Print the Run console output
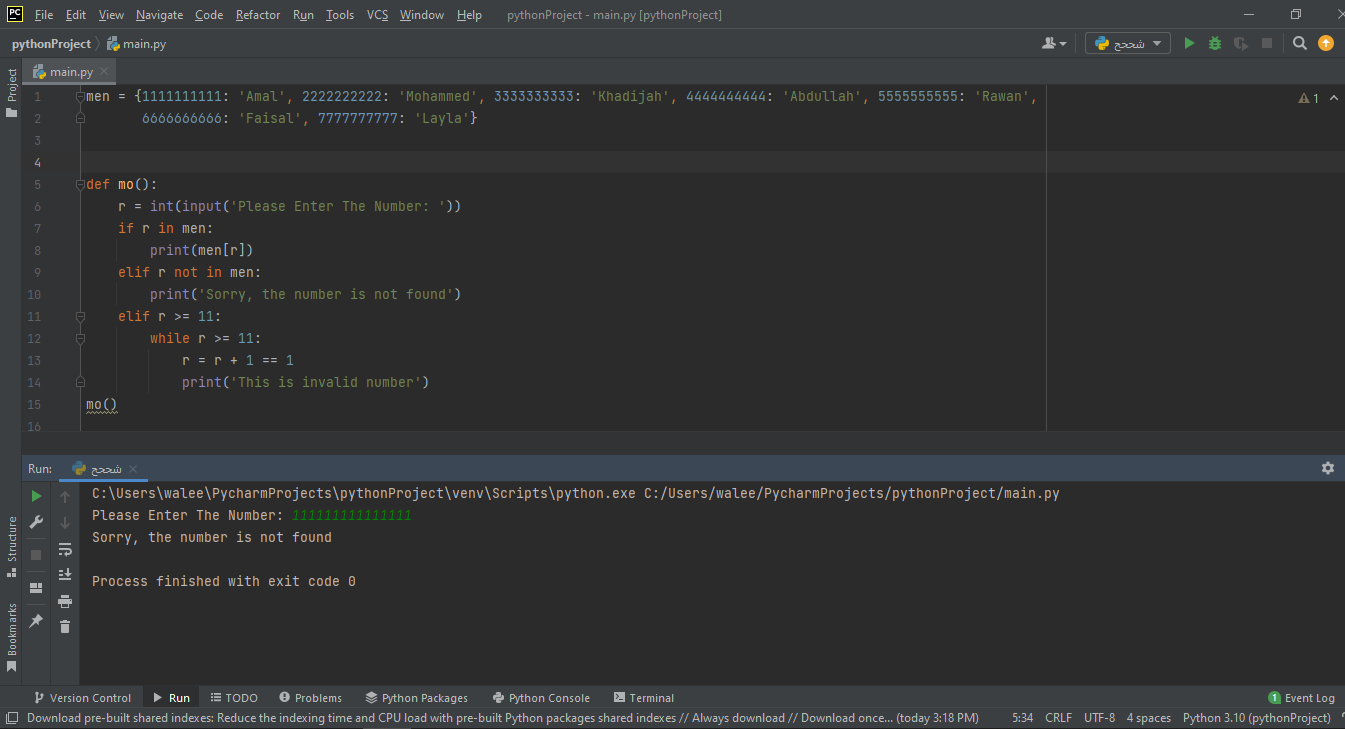The height and width of the screenshot is (729, 1345). point(65,600)
